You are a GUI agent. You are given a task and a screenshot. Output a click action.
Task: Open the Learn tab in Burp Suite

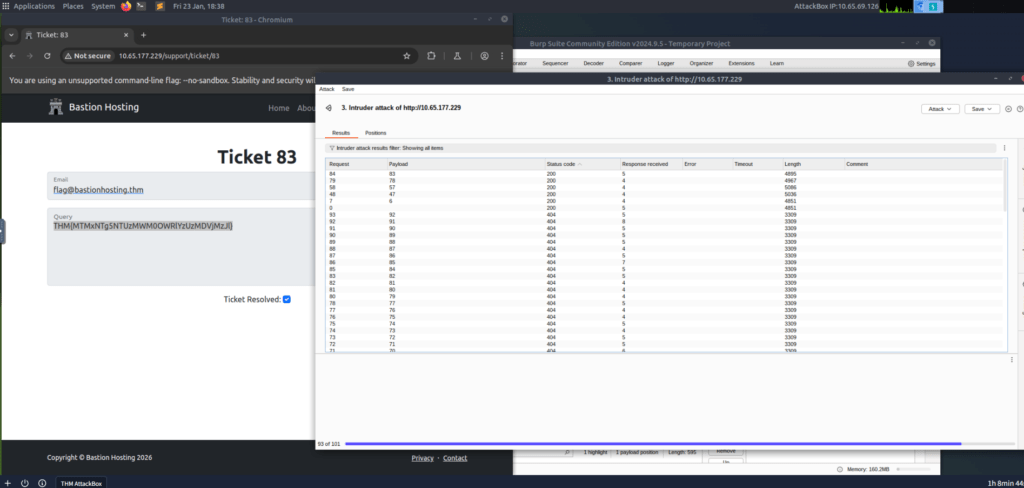(776, 63)
